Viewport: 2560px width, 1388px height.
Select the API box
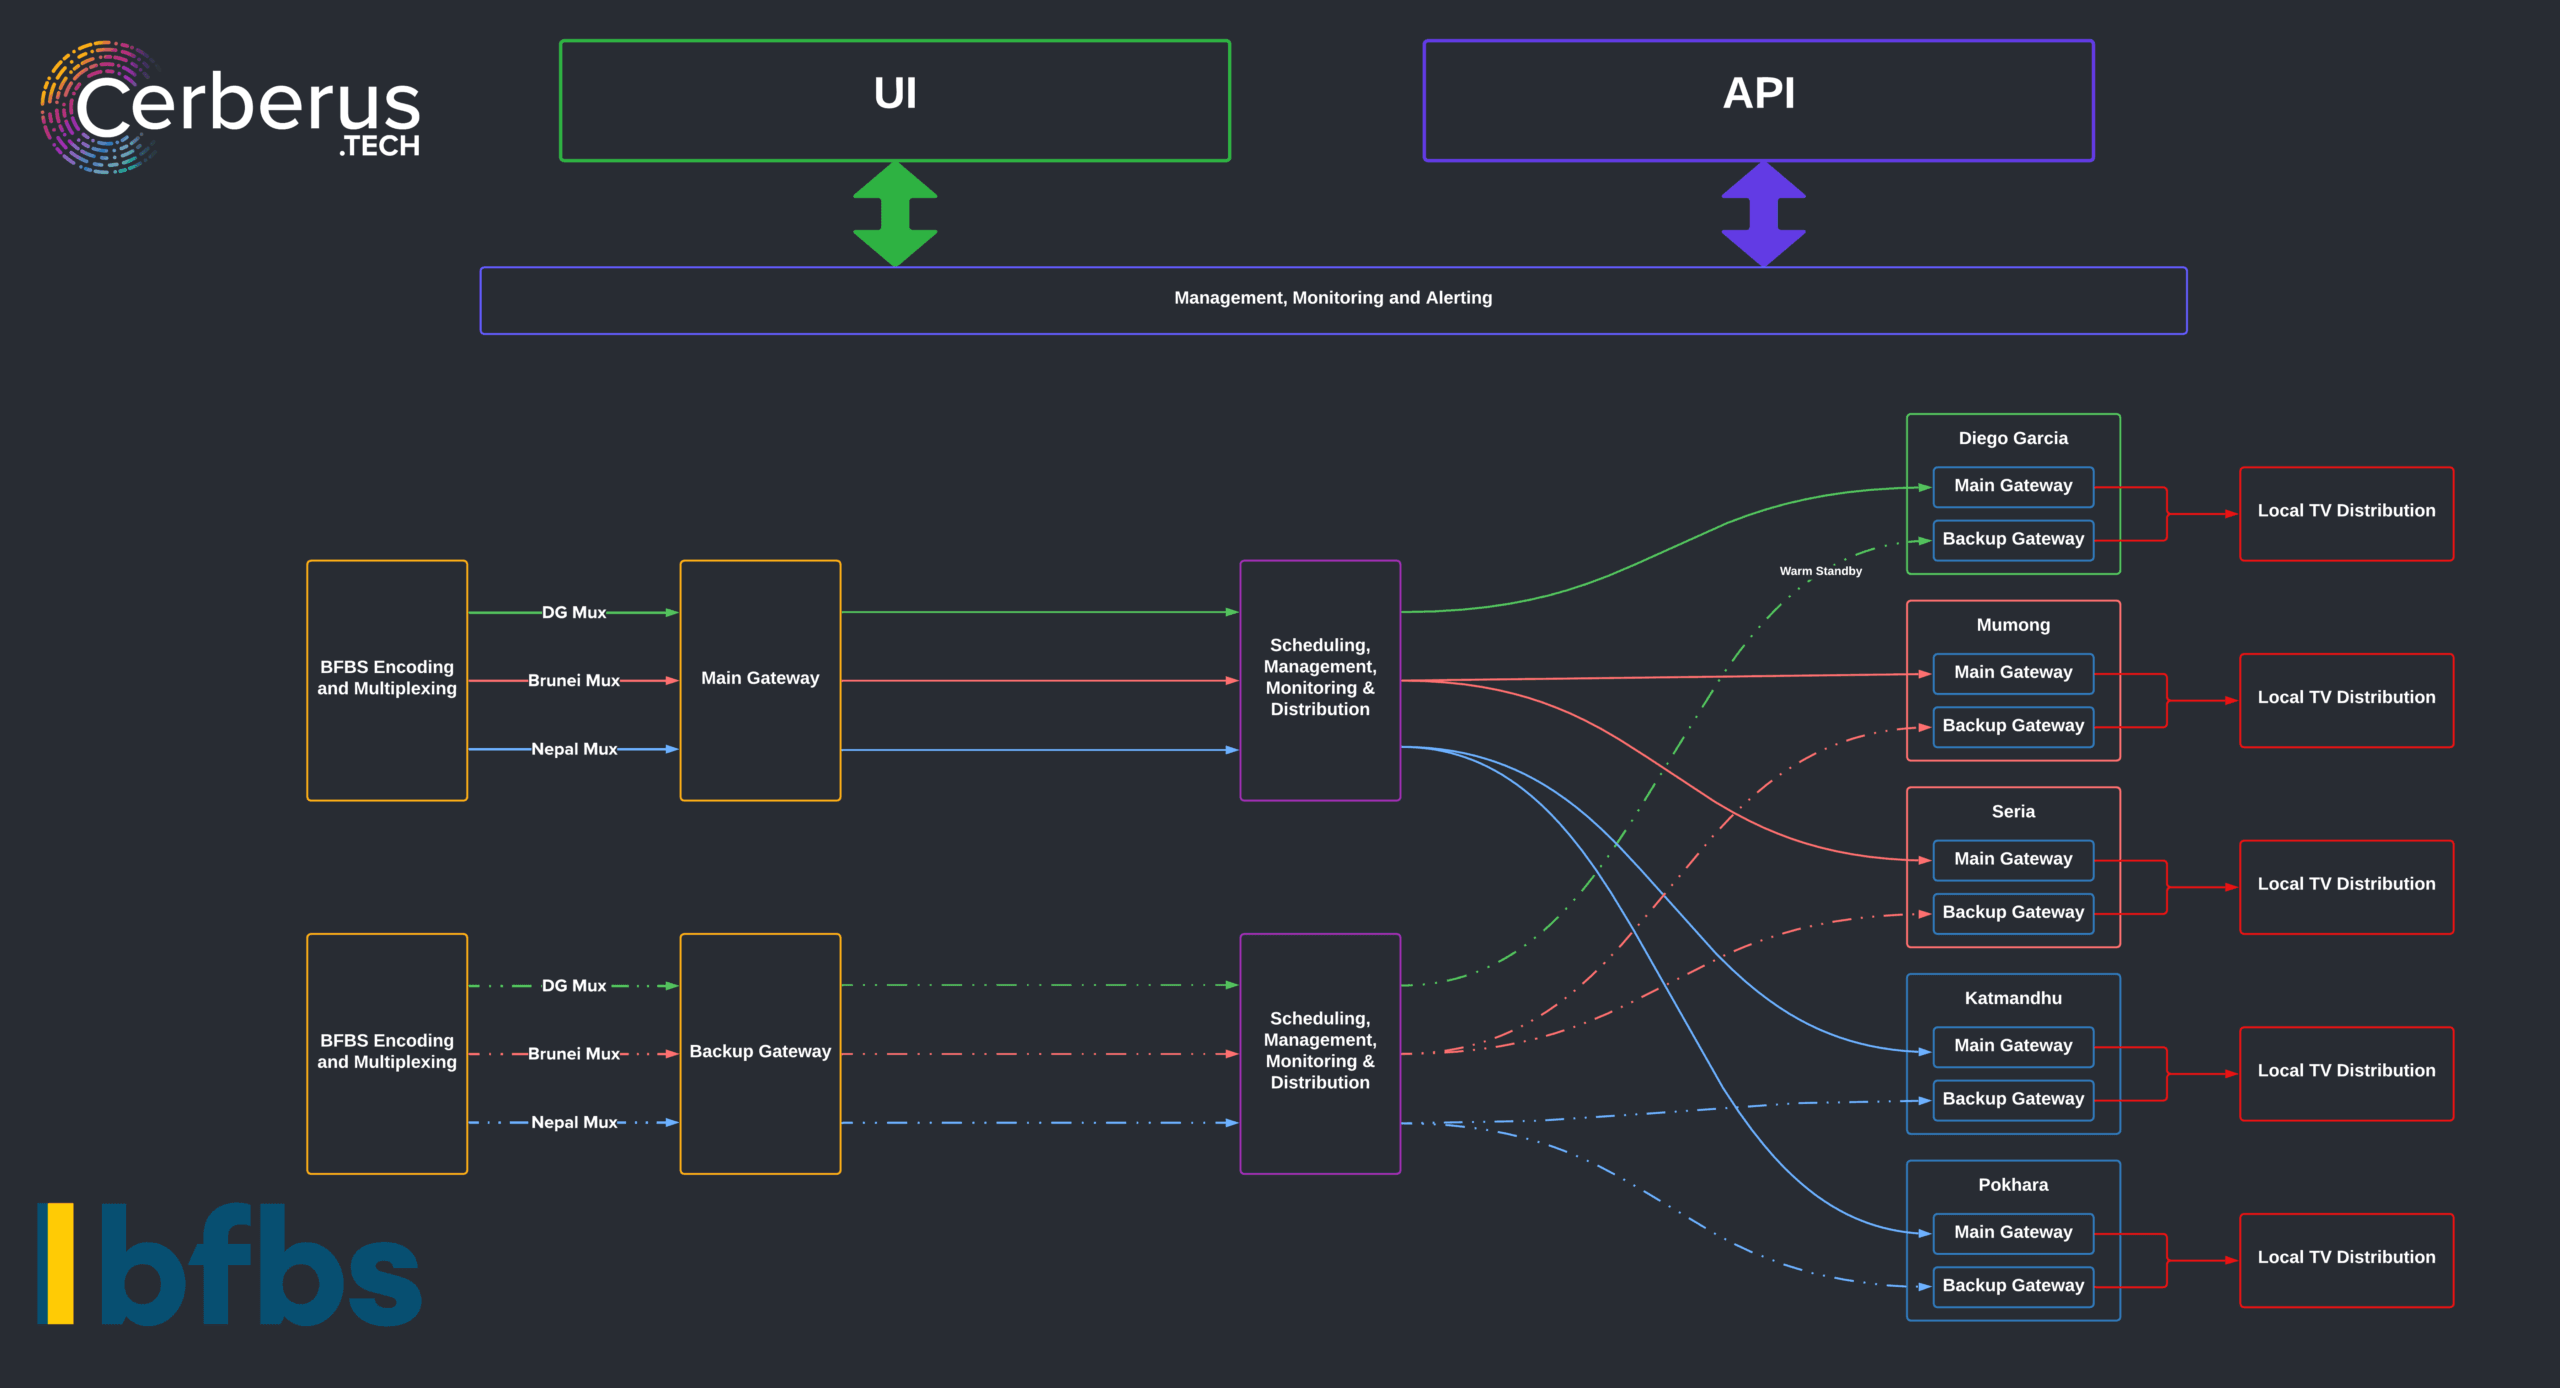point(1759,100)
